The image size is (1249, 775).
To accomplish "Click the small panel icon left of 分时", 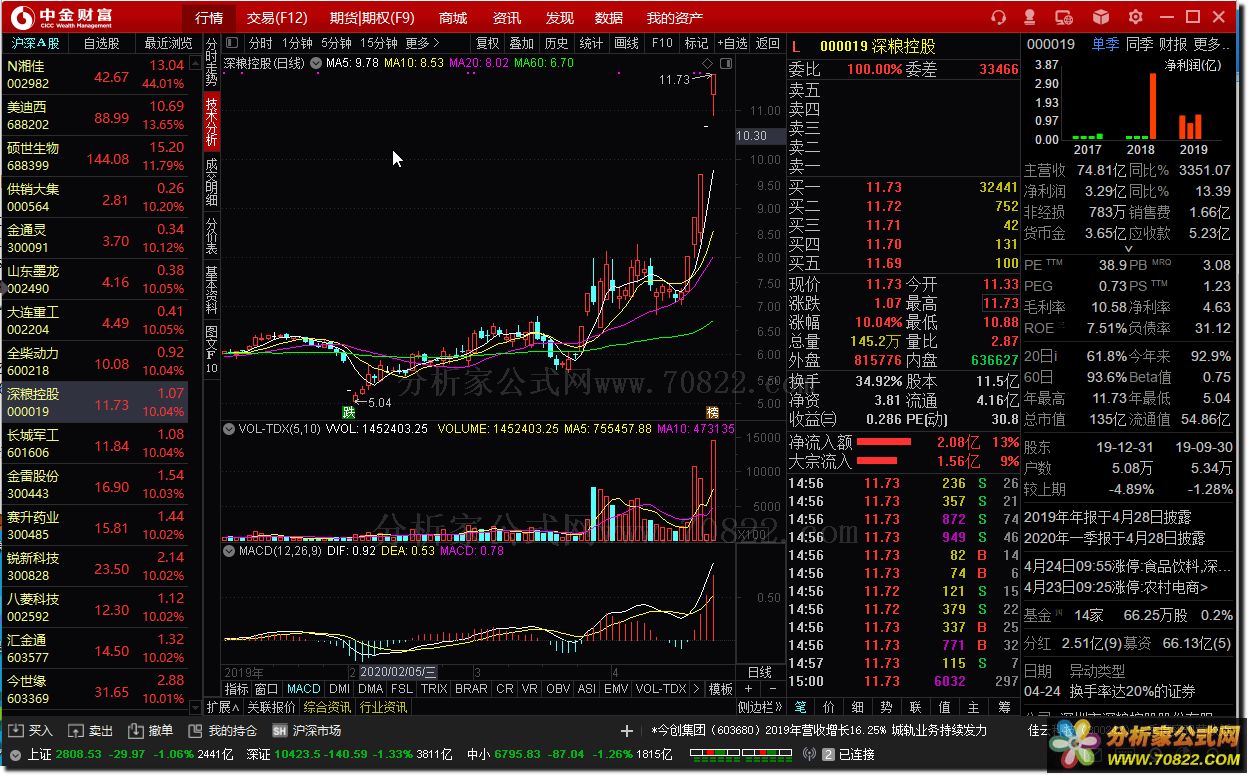I will tap(233, 43).
